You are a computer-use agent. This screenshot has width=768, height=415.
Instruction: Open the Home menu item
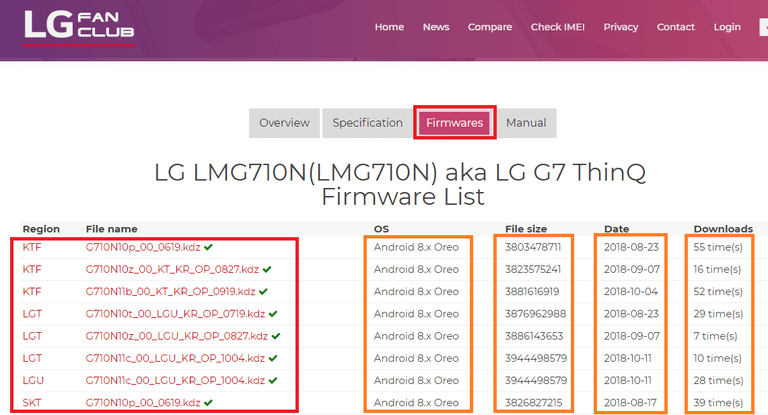point(389,27)
